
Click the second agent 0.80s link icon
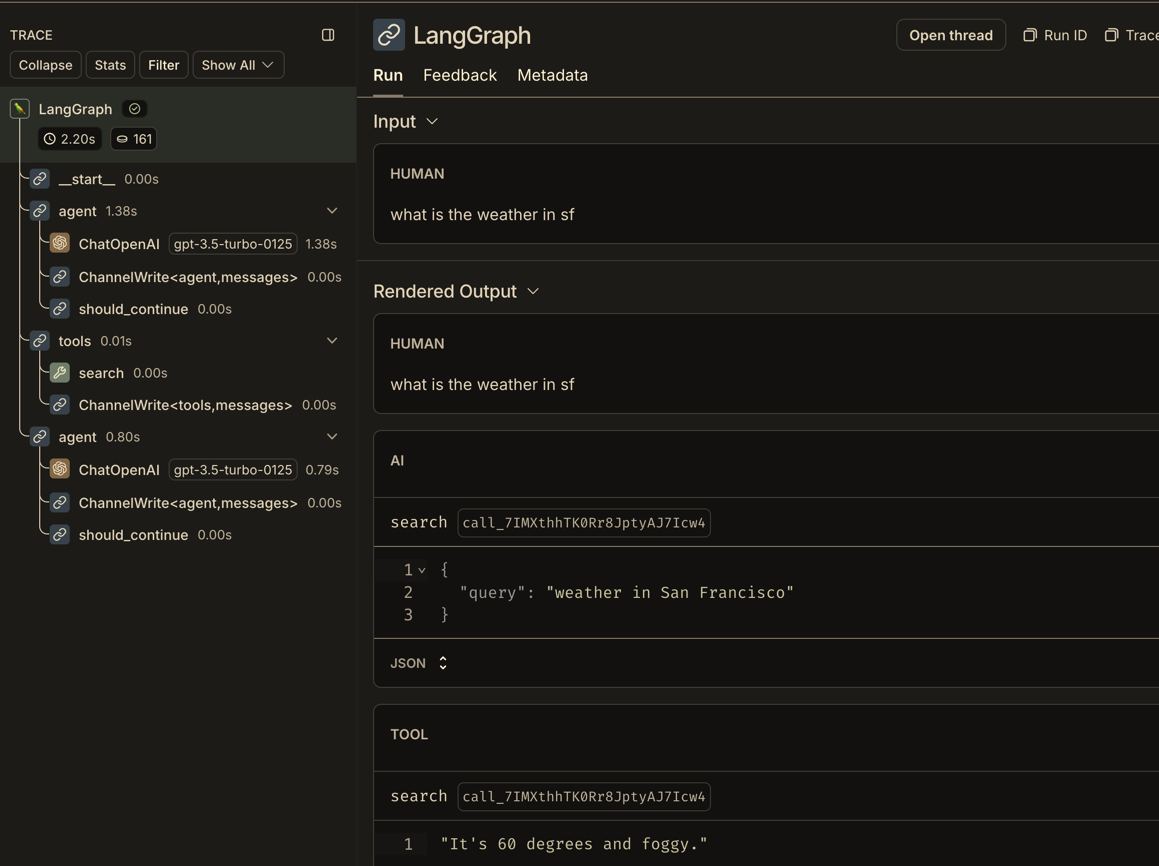click(x=40, y=437)
